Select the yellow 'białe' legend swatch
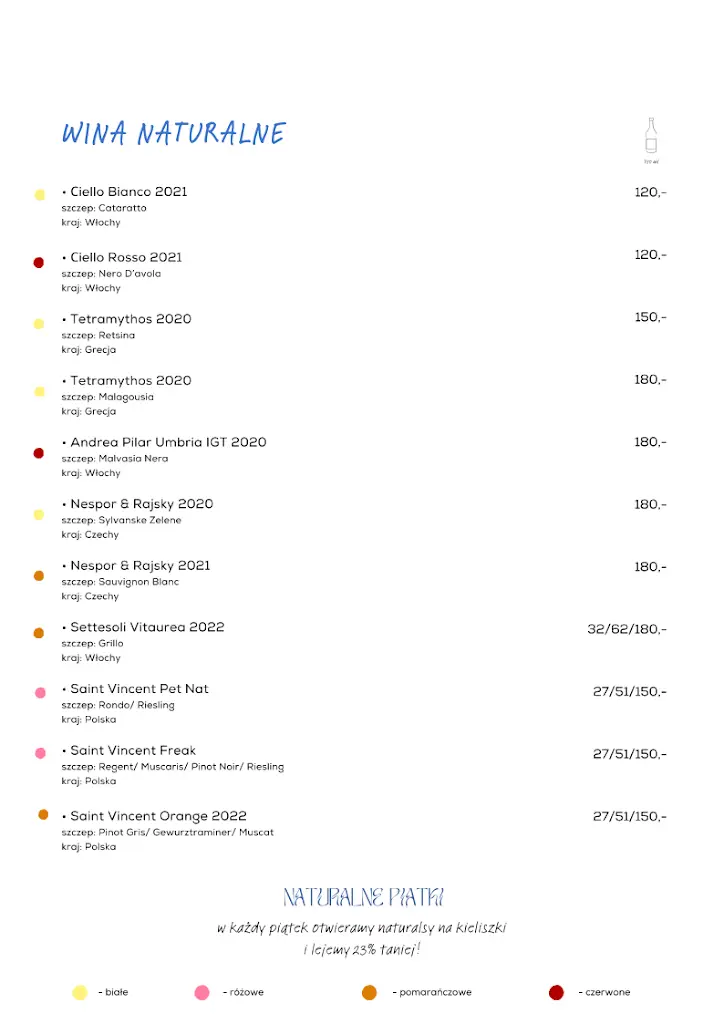Viewport: 724px width, 1024px height. (80, 993)
